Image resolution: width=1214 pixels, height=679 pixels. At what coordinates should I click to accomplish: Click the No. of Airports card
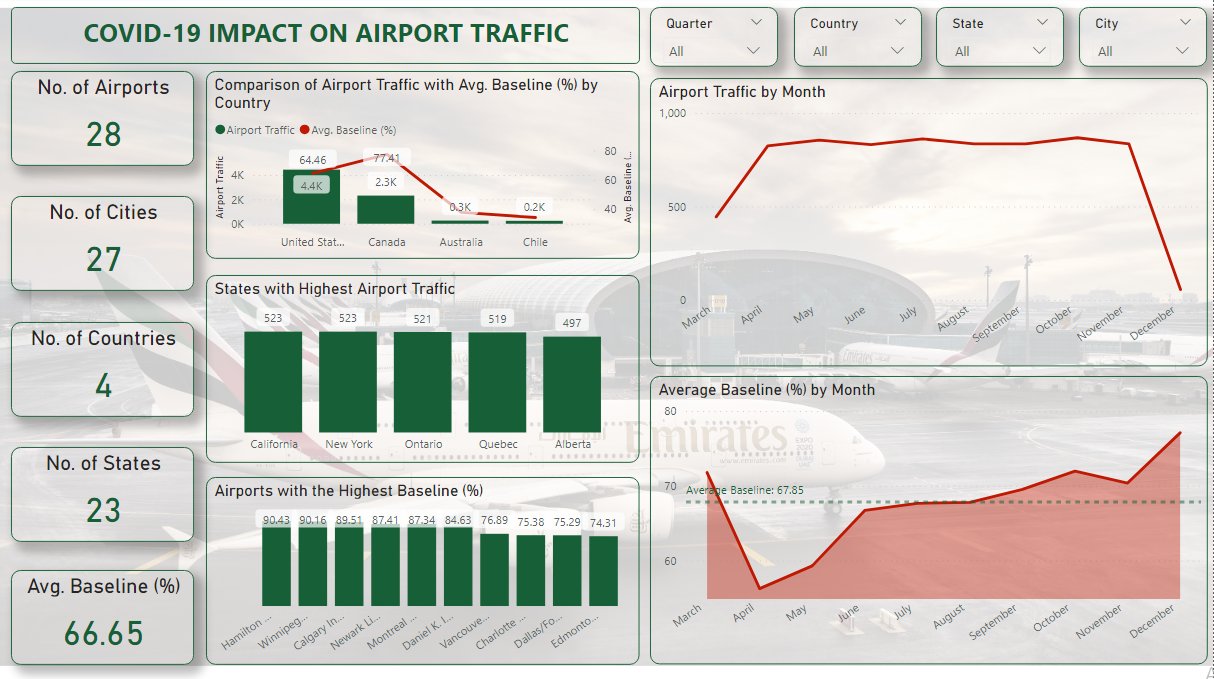pos(103,118)
